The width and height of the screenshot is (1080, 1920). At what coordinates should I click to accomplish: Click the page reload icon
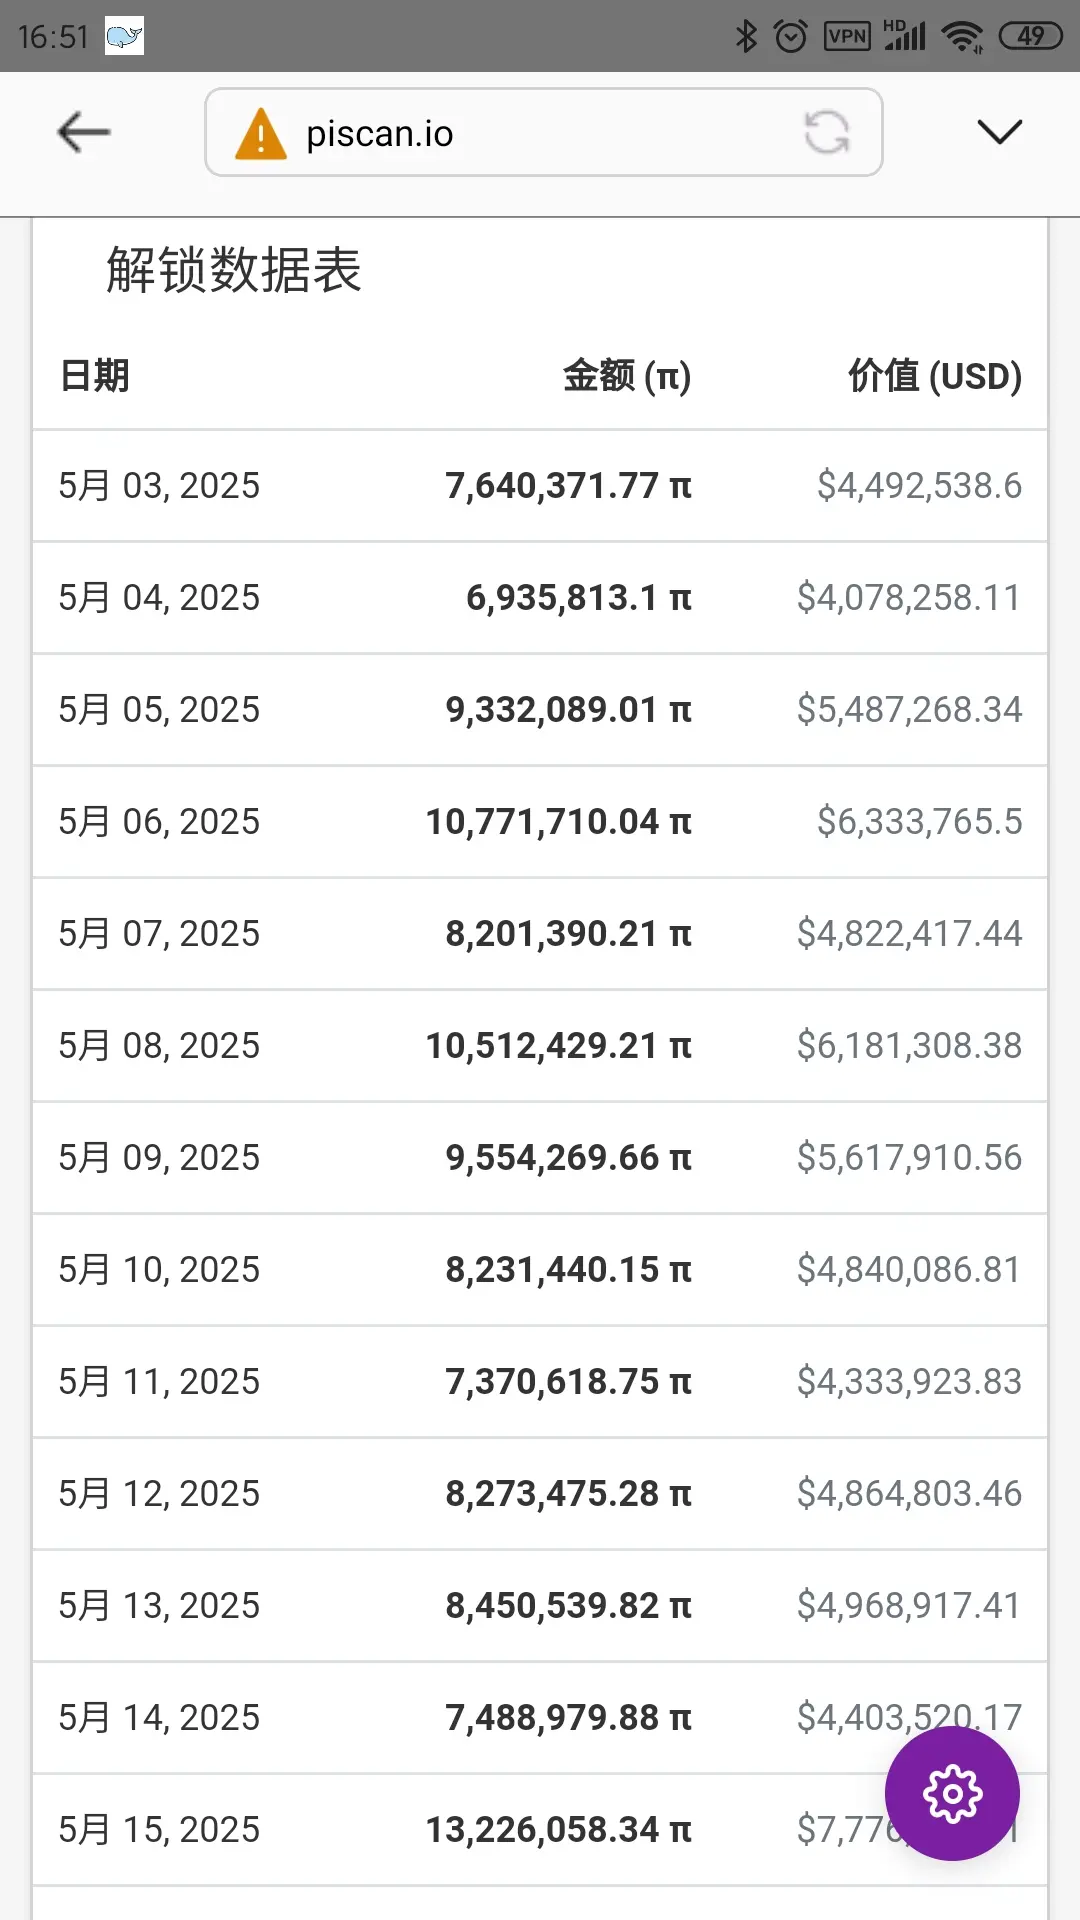[827, 132]
